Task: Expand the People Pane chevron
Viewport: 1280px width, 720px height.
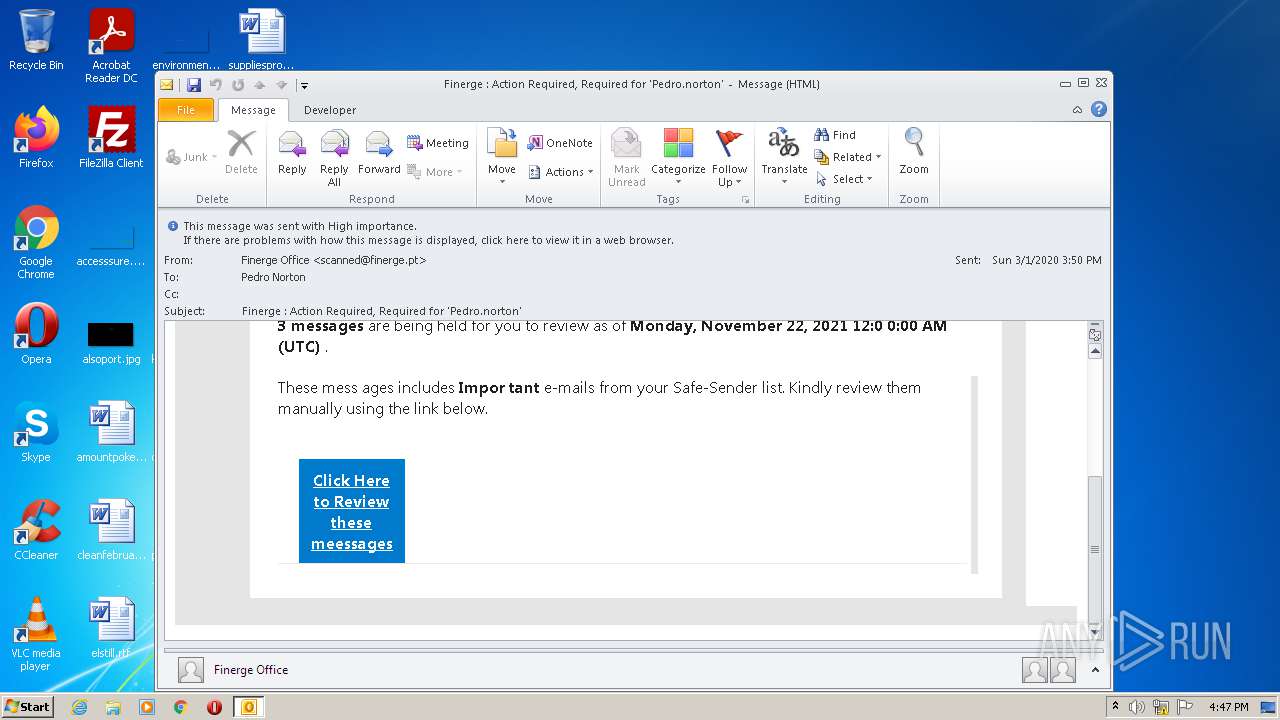Action: tap(1095, 670)
